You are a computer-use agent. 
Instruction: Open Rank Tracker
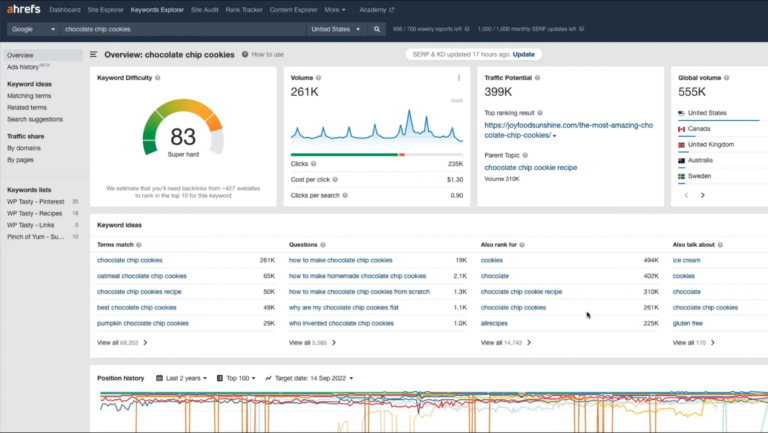pyautogui.click(x=244, y=10)
